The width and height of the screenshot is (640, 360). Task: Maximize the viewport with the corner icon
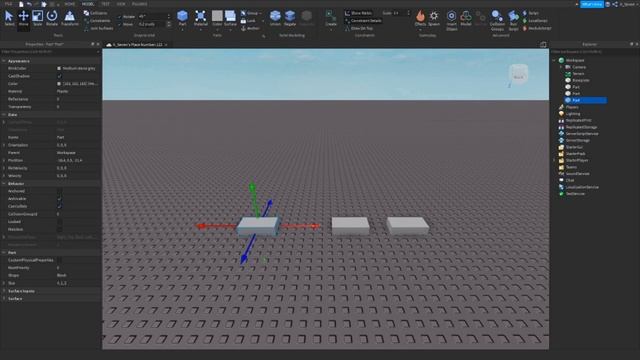coord(543,44)
